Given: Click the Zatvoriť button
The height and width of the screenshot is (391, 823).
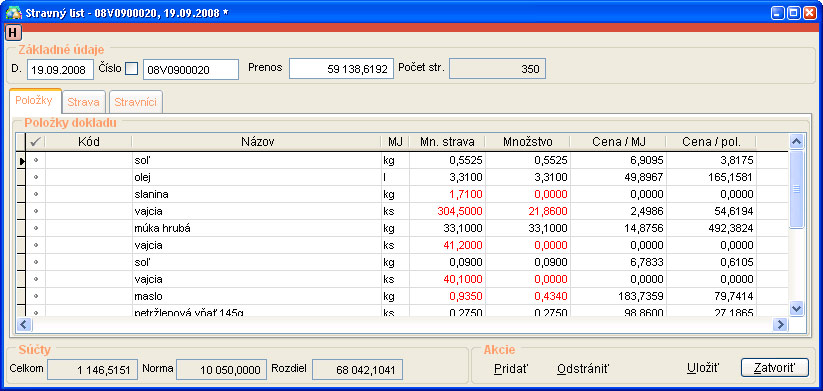Looking at the screenshot, I should [775, 368].
